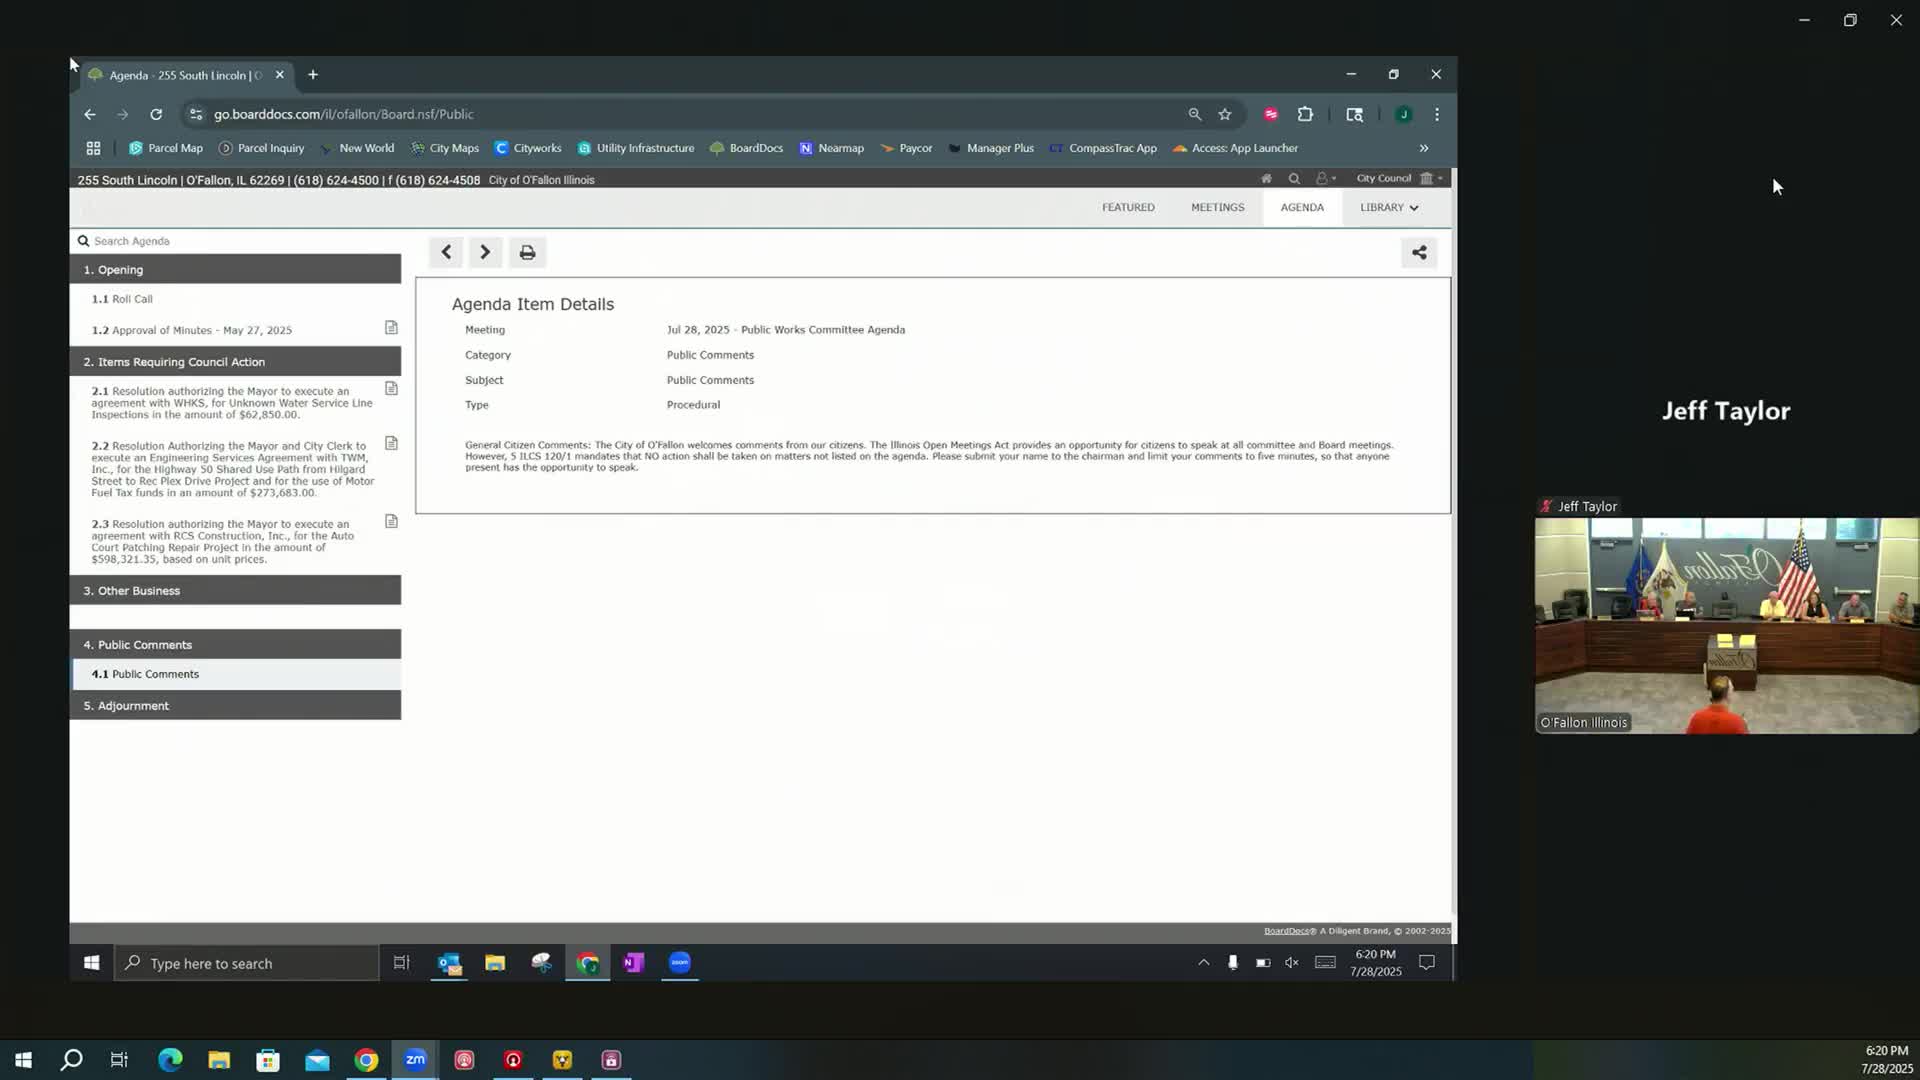The width and height of the screenshot is (1920, 1080).
Task: Open attachment icon for item 2.1
Action: click(x=391, y=389)
